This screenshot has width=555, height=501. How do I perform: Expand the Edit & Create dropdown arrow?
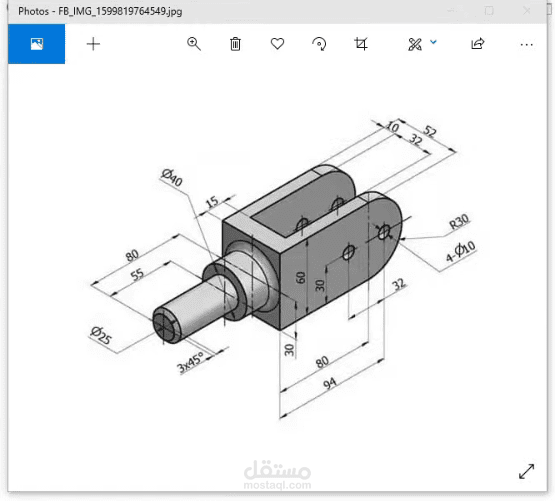(434, 42)
